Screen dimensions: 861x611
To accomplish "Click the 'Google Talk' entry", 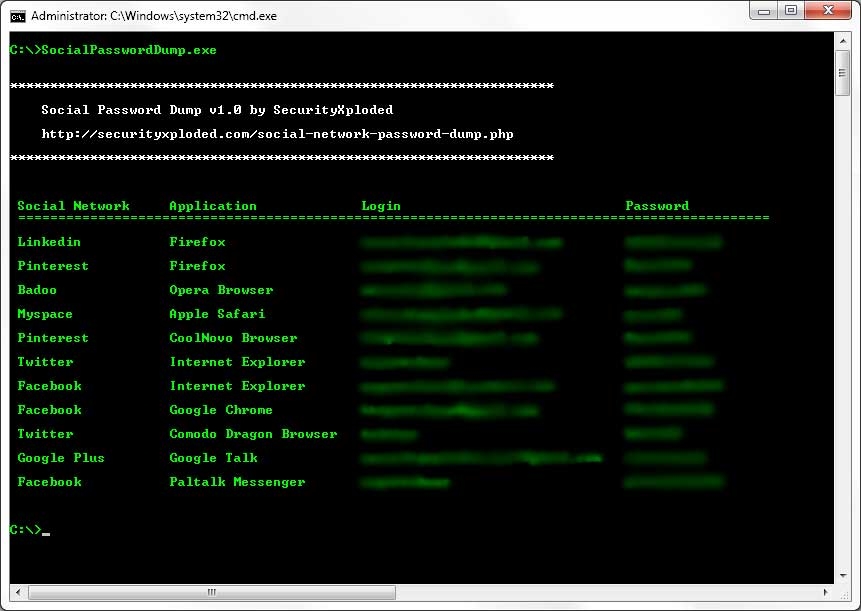I will click(x=214, y=458).
